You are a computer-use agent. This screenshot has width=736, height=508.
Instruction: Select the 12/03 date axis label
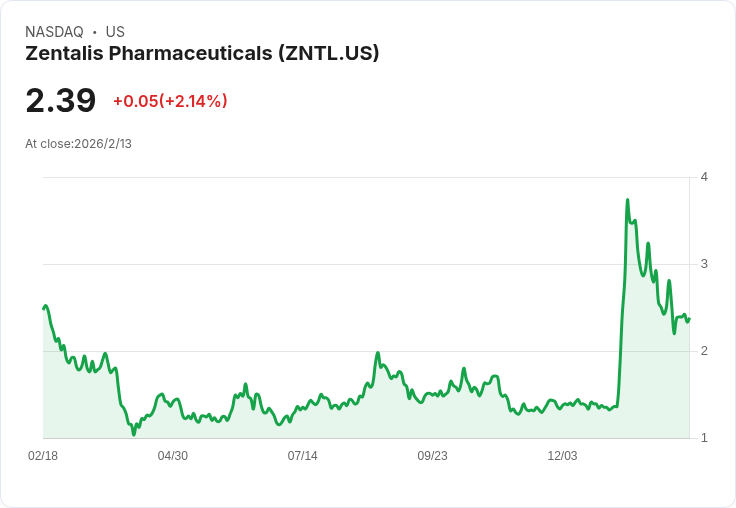562,456
